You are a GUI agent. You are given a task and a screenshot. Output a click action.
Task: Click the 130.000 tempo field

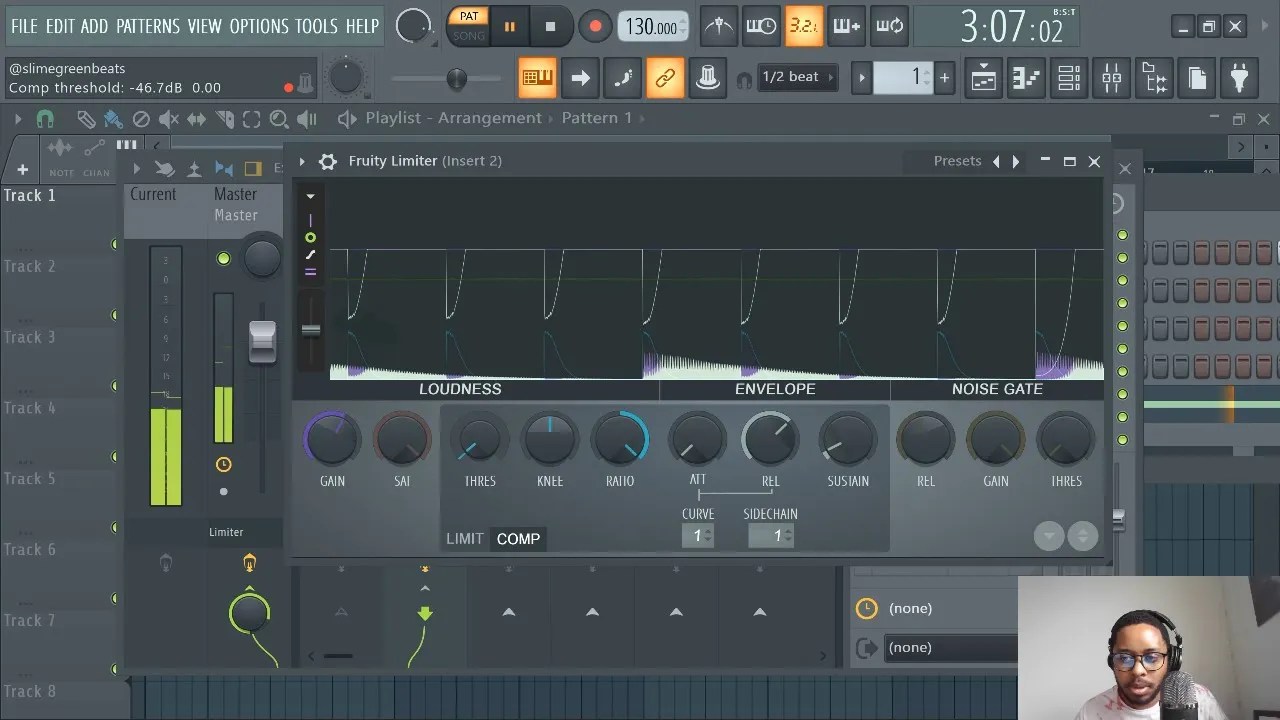pyautogui.click(x=652, y=27)
